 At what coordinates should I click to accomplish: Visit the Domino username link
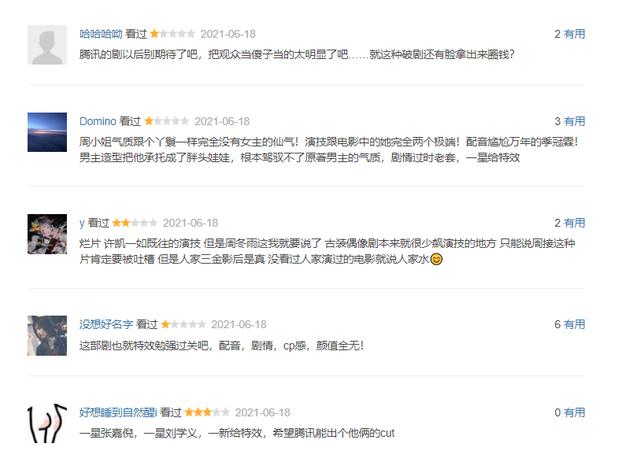[98, 121]
